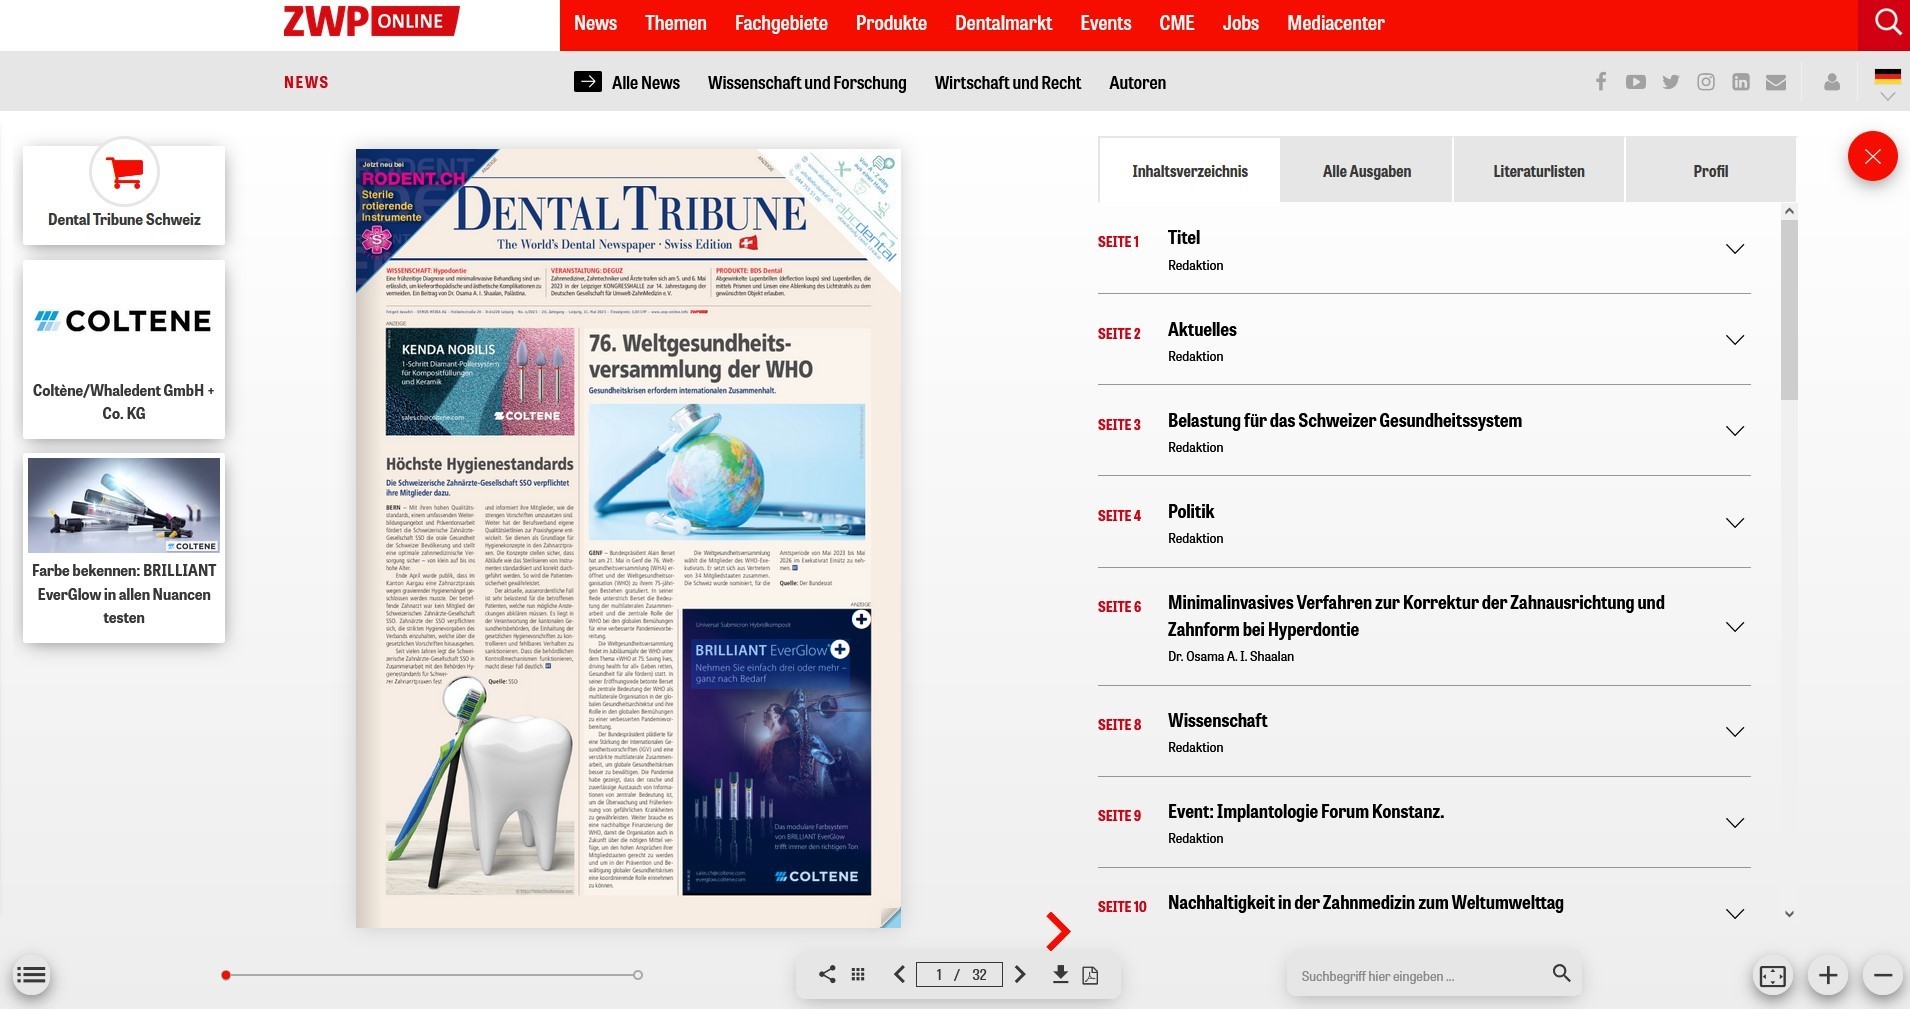Open the Events menu item
The height and width of the screenshot is (1009, 1910).
click(1105, 23)
